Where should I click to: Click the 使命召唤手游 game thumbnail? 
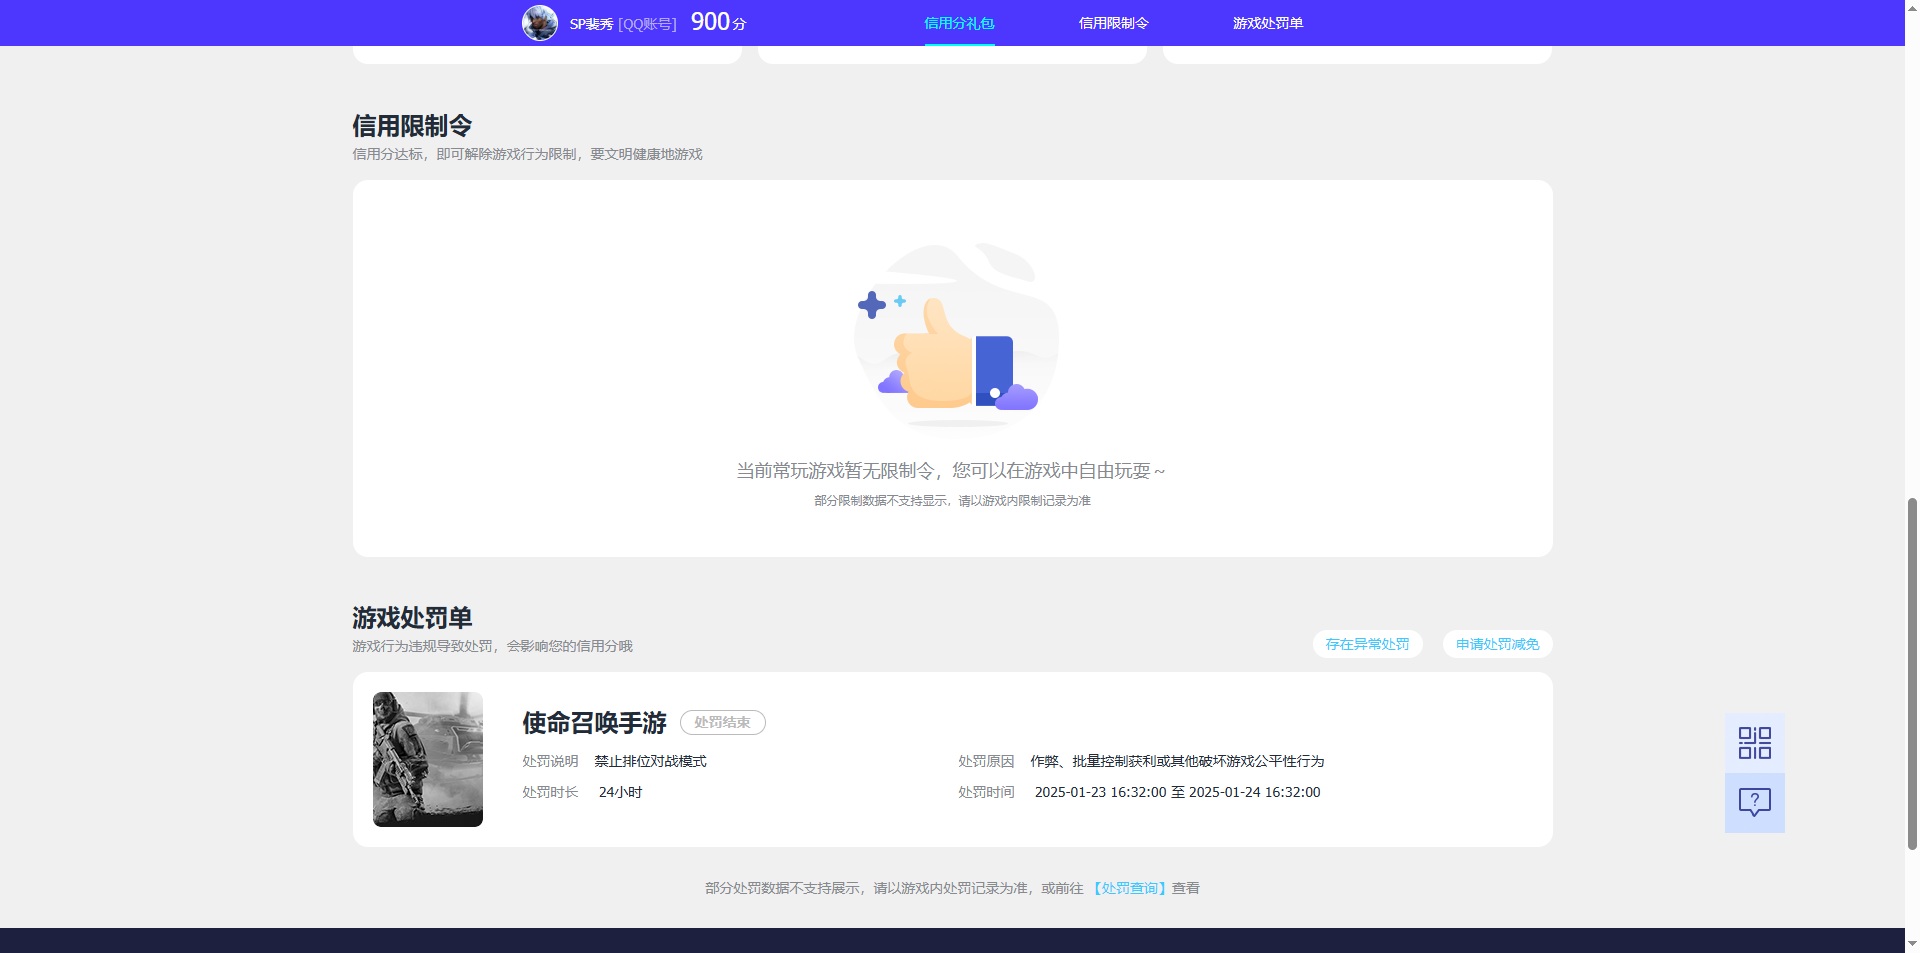point(428,759)
